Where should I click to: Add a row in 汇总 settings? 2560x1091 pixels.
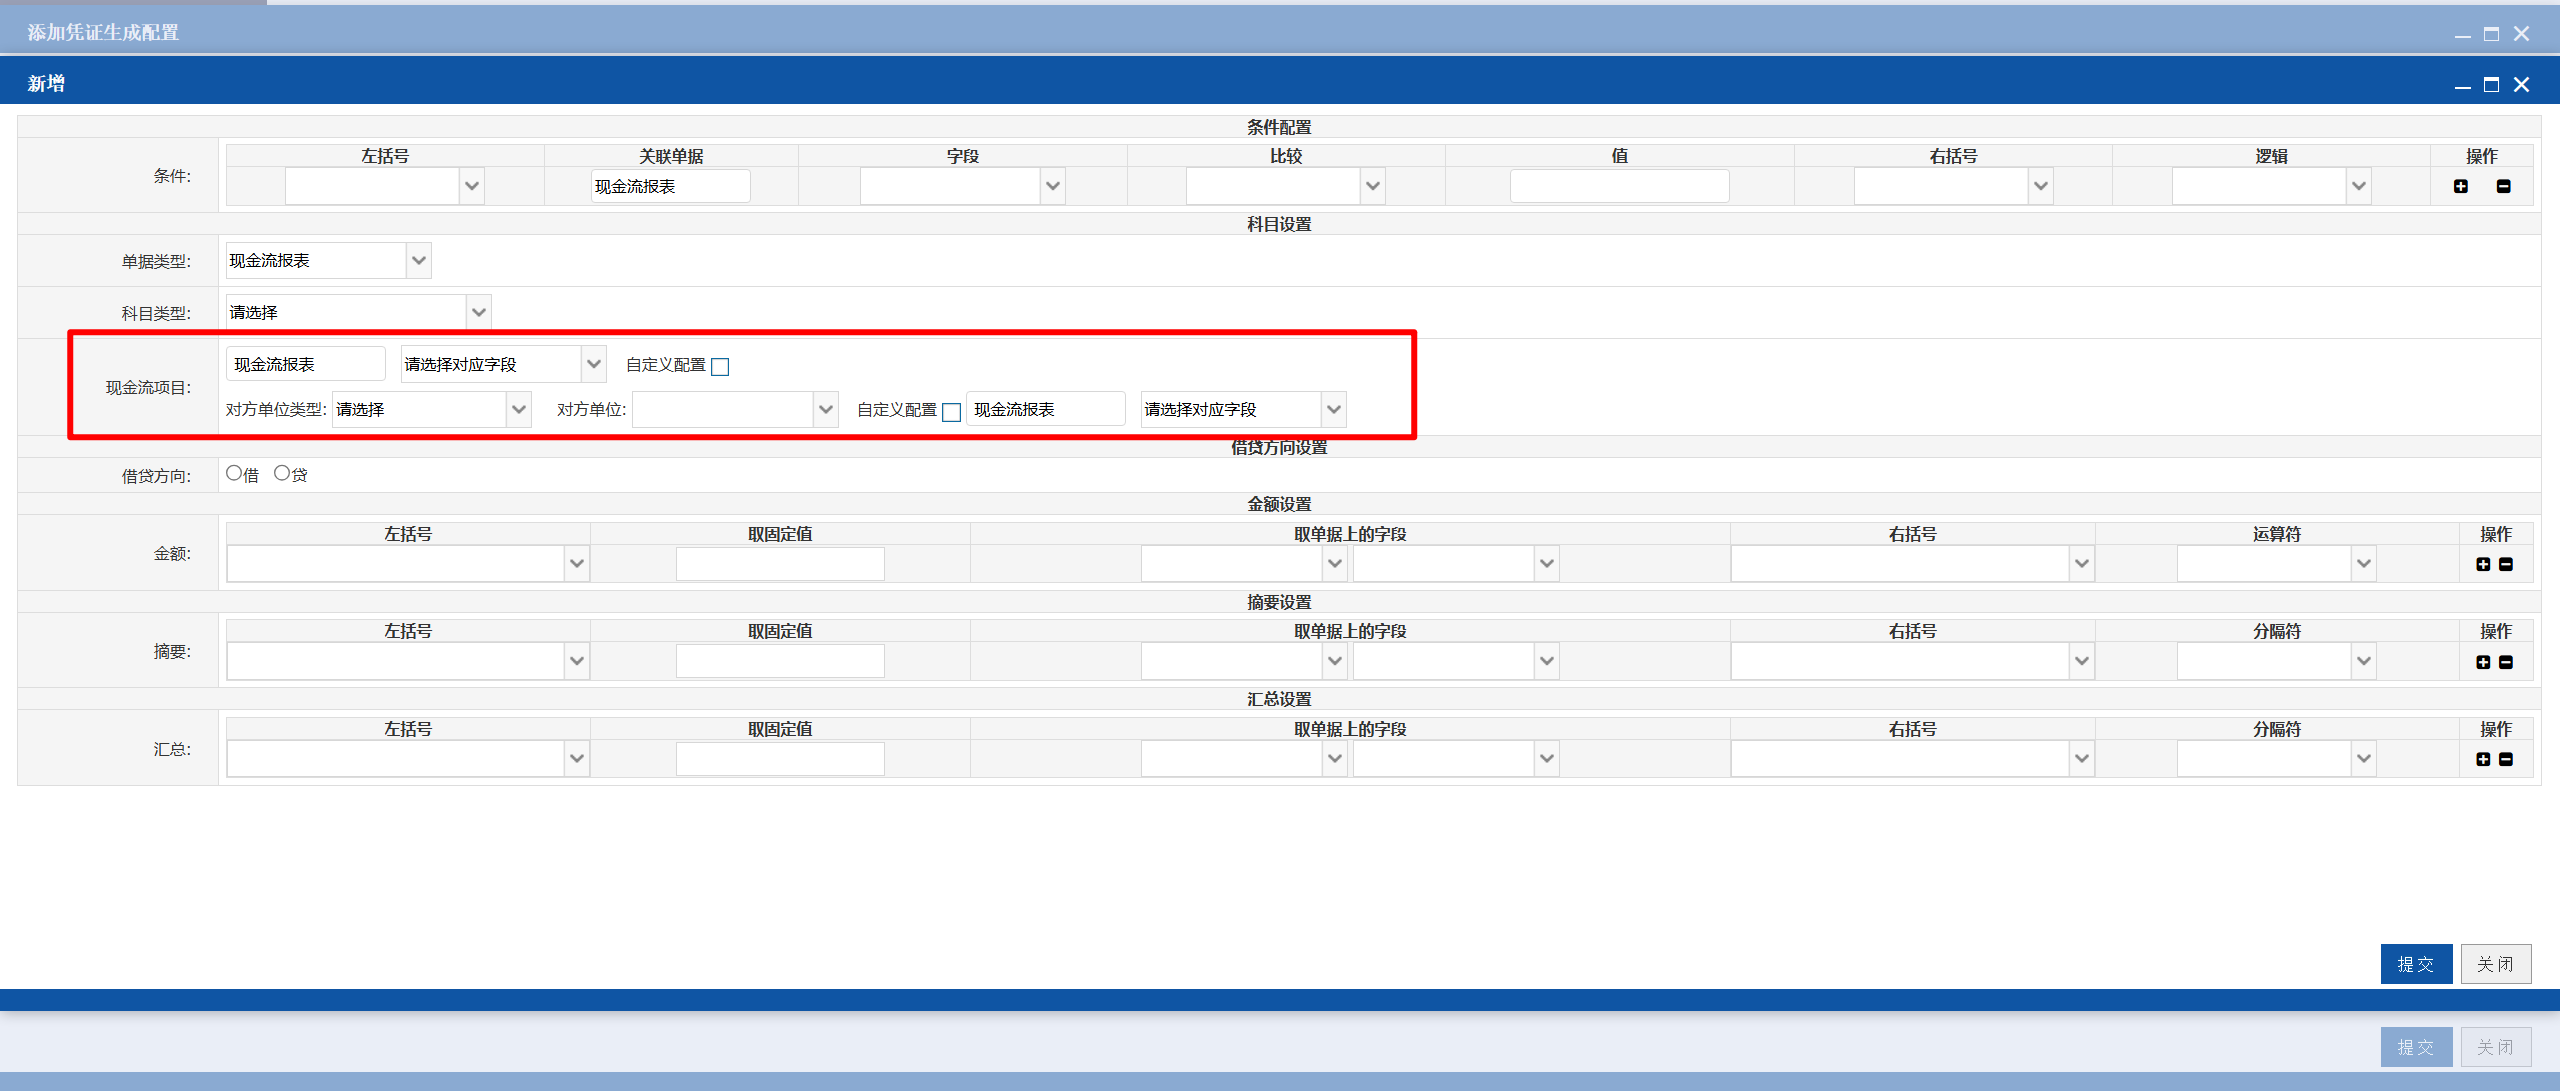click(x=2483, y=759)
